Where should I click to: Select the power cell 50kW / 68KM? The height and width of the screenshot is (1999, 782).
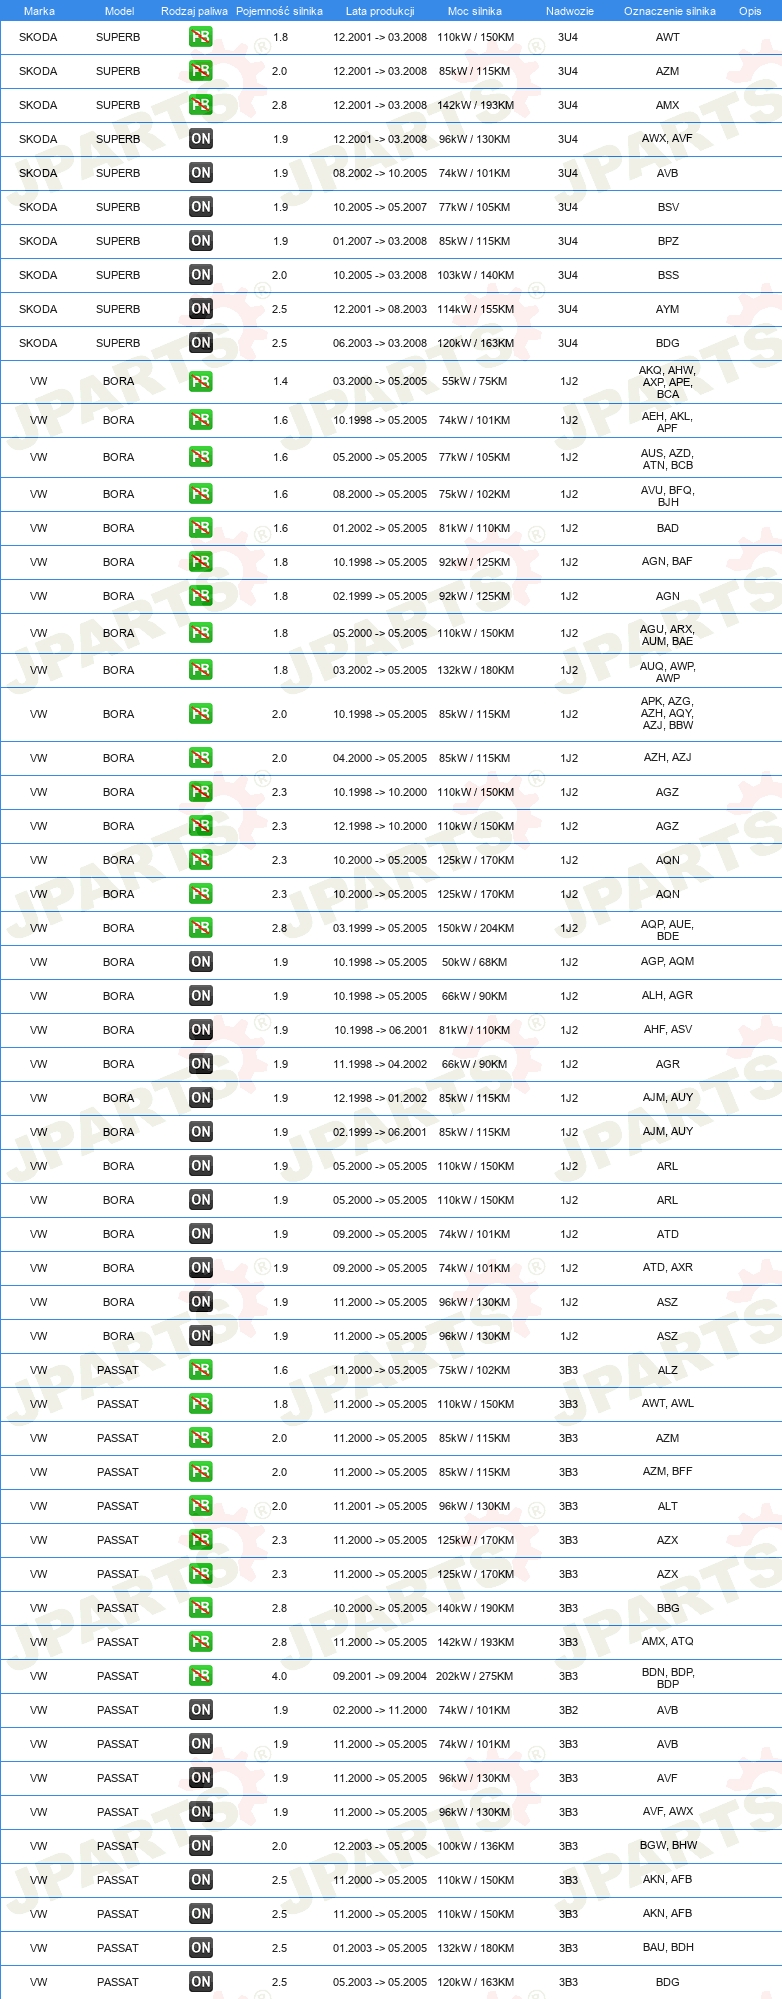[x=475, y=962]
